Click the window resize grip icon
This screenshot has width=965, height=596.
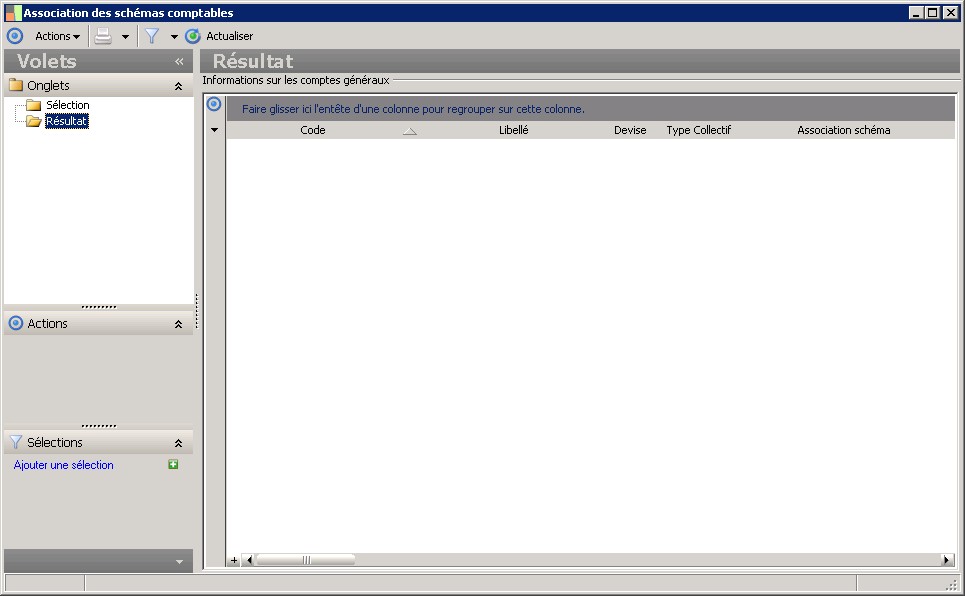[951, 584]
